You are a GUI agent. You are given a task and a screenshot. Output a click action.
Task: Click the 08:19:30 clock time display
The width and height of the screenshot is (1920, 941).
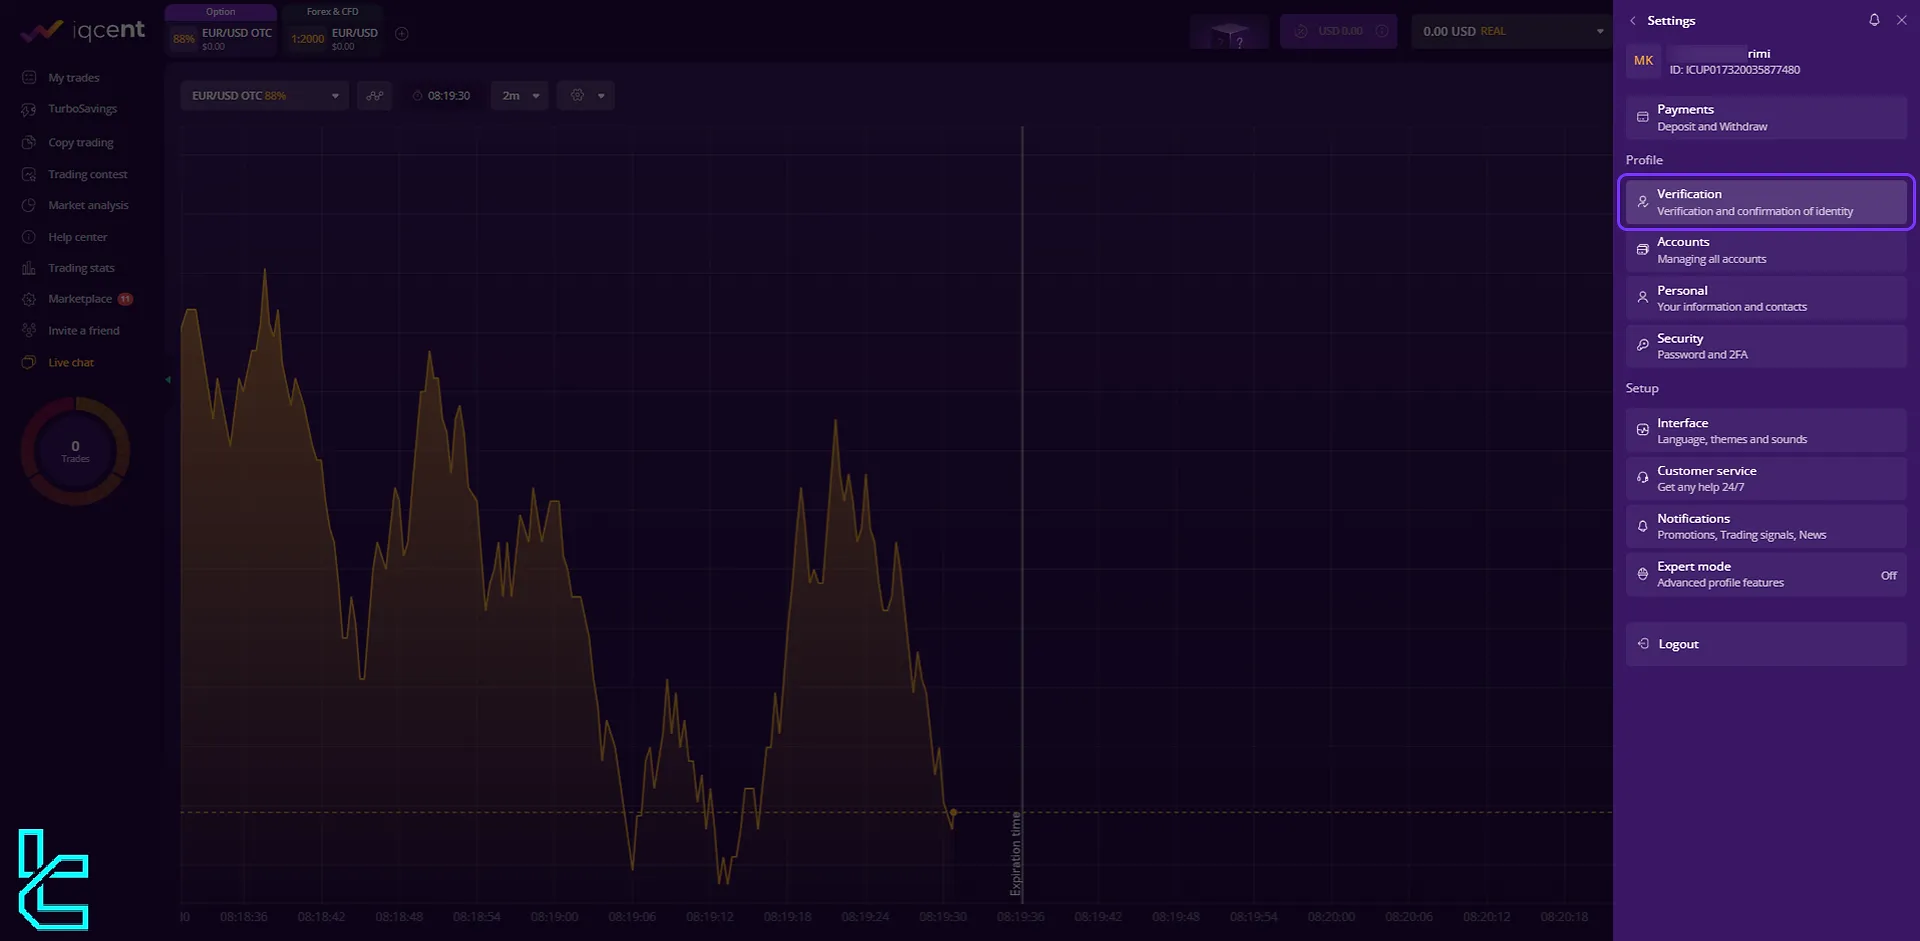(441, 96)
